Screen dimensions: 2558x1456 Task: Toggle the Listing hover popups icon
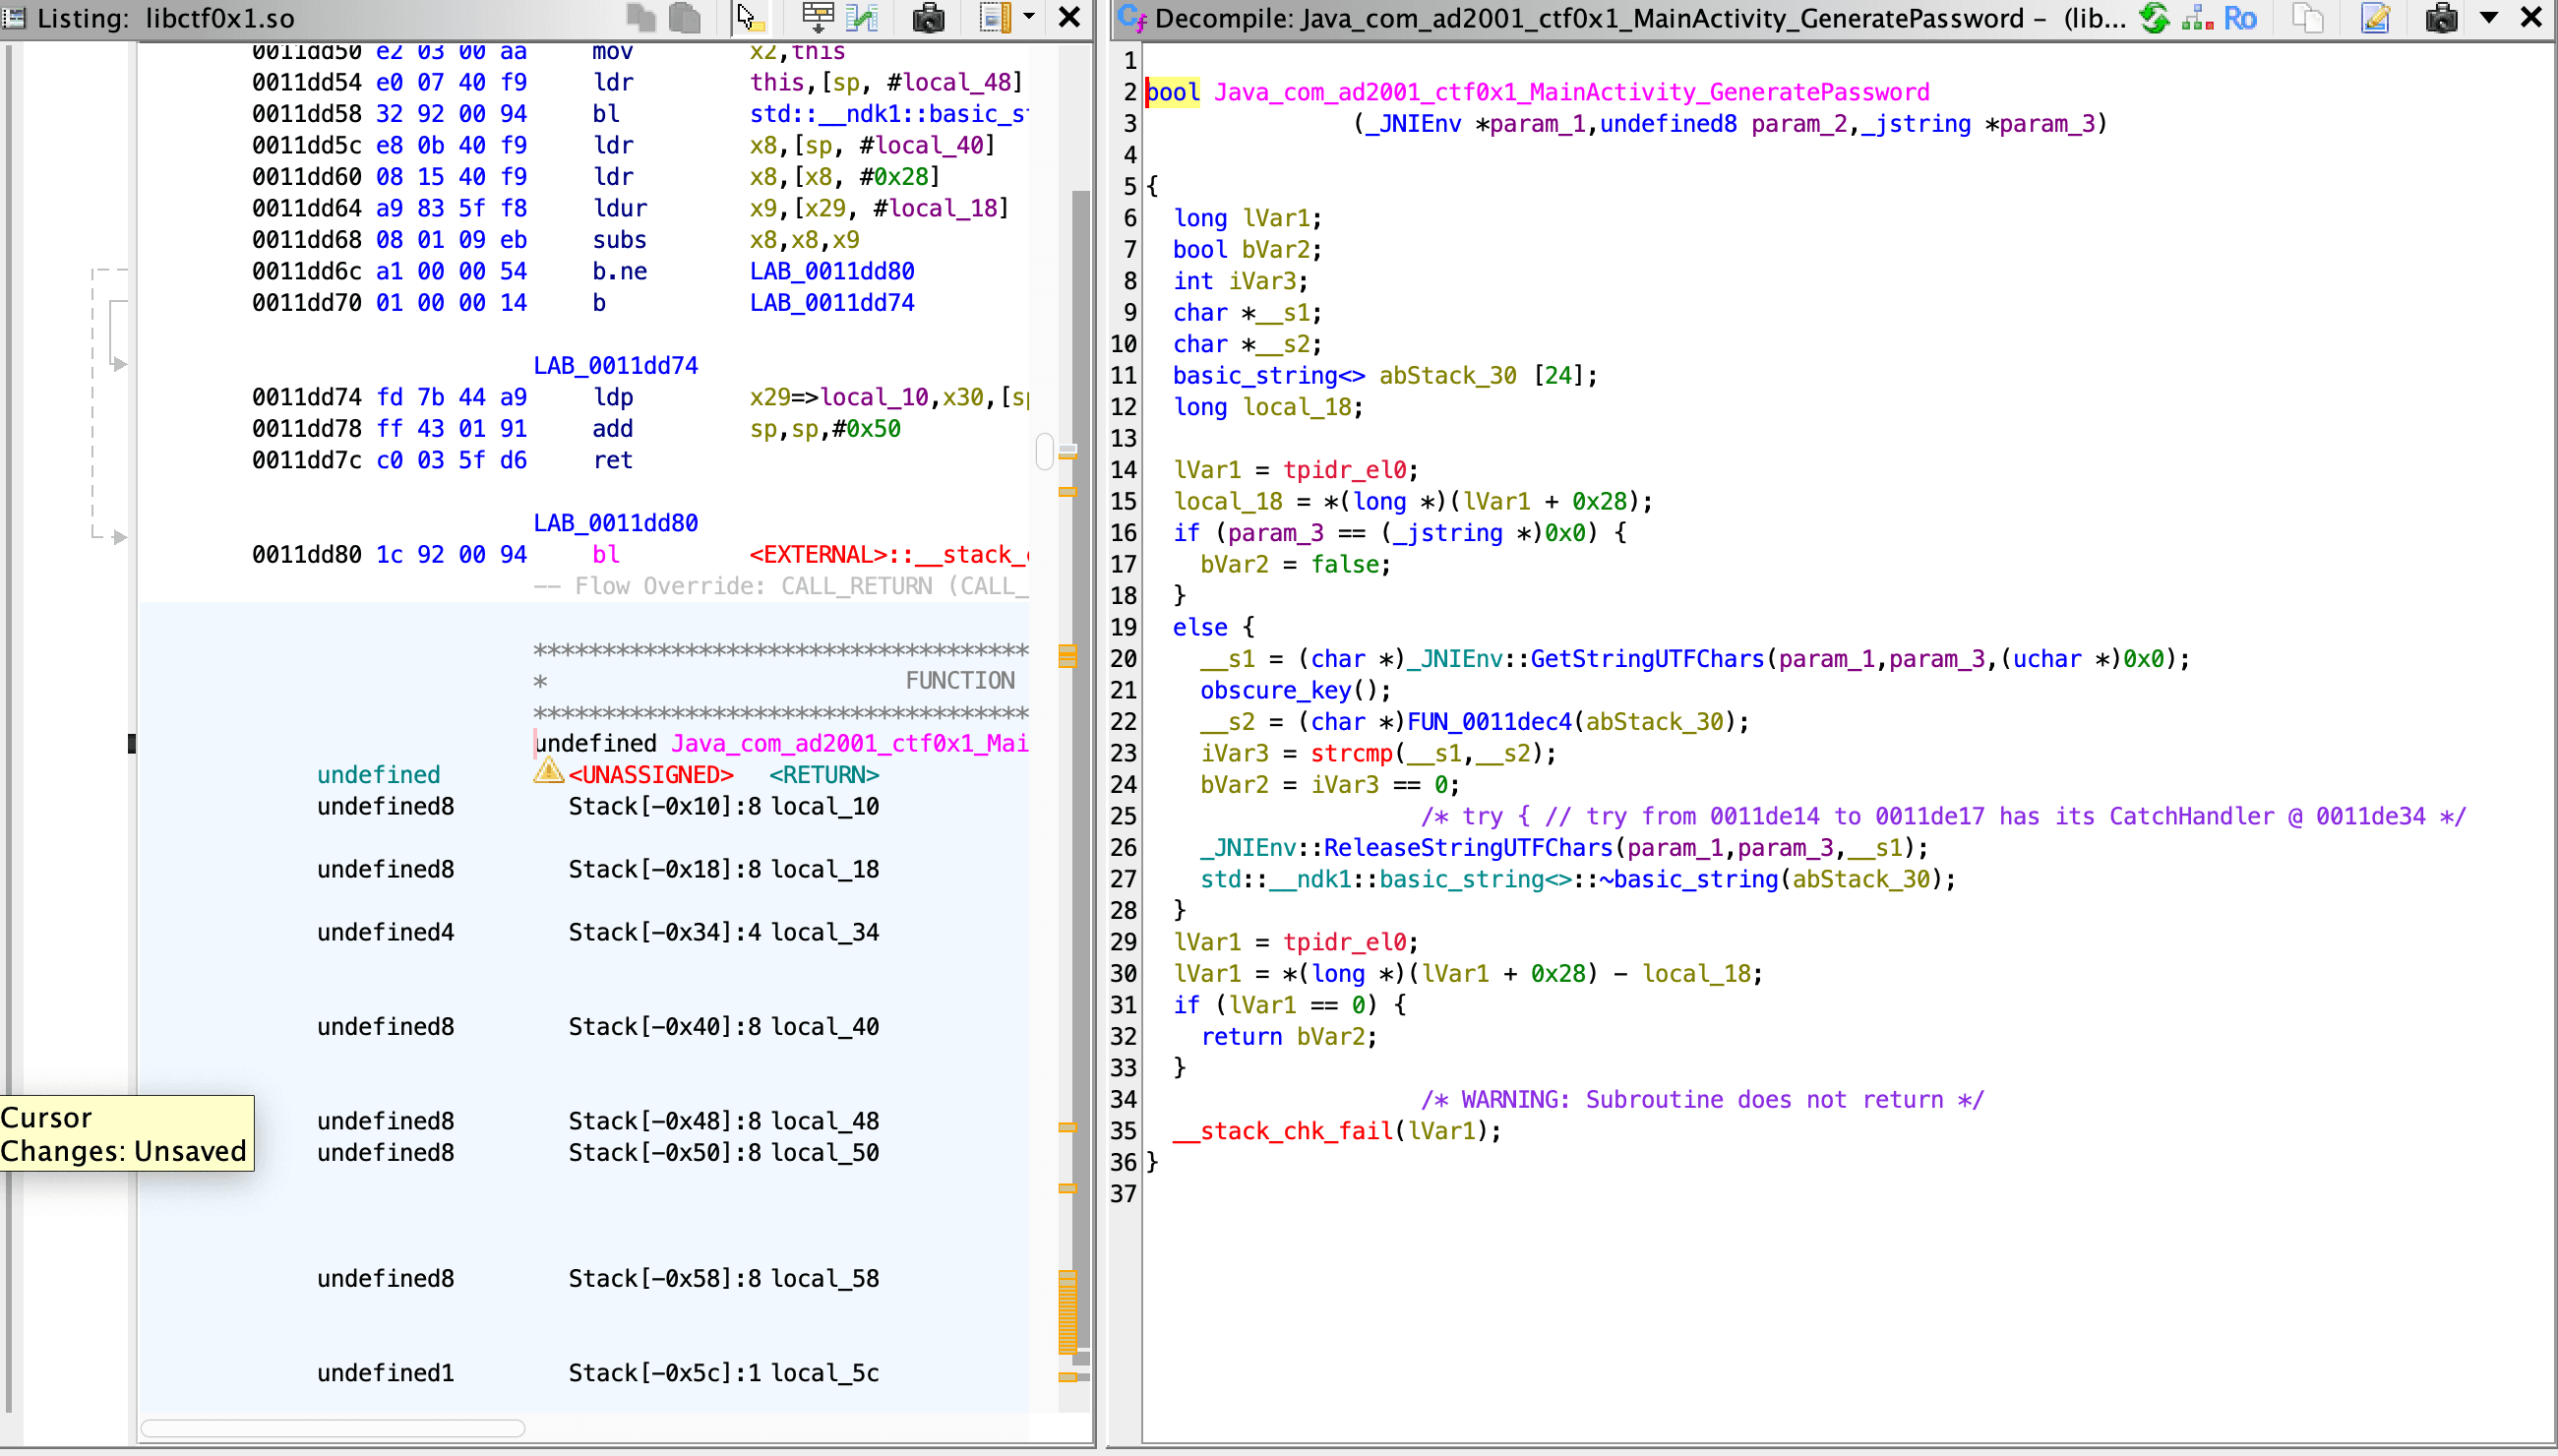tap(995, 17)
